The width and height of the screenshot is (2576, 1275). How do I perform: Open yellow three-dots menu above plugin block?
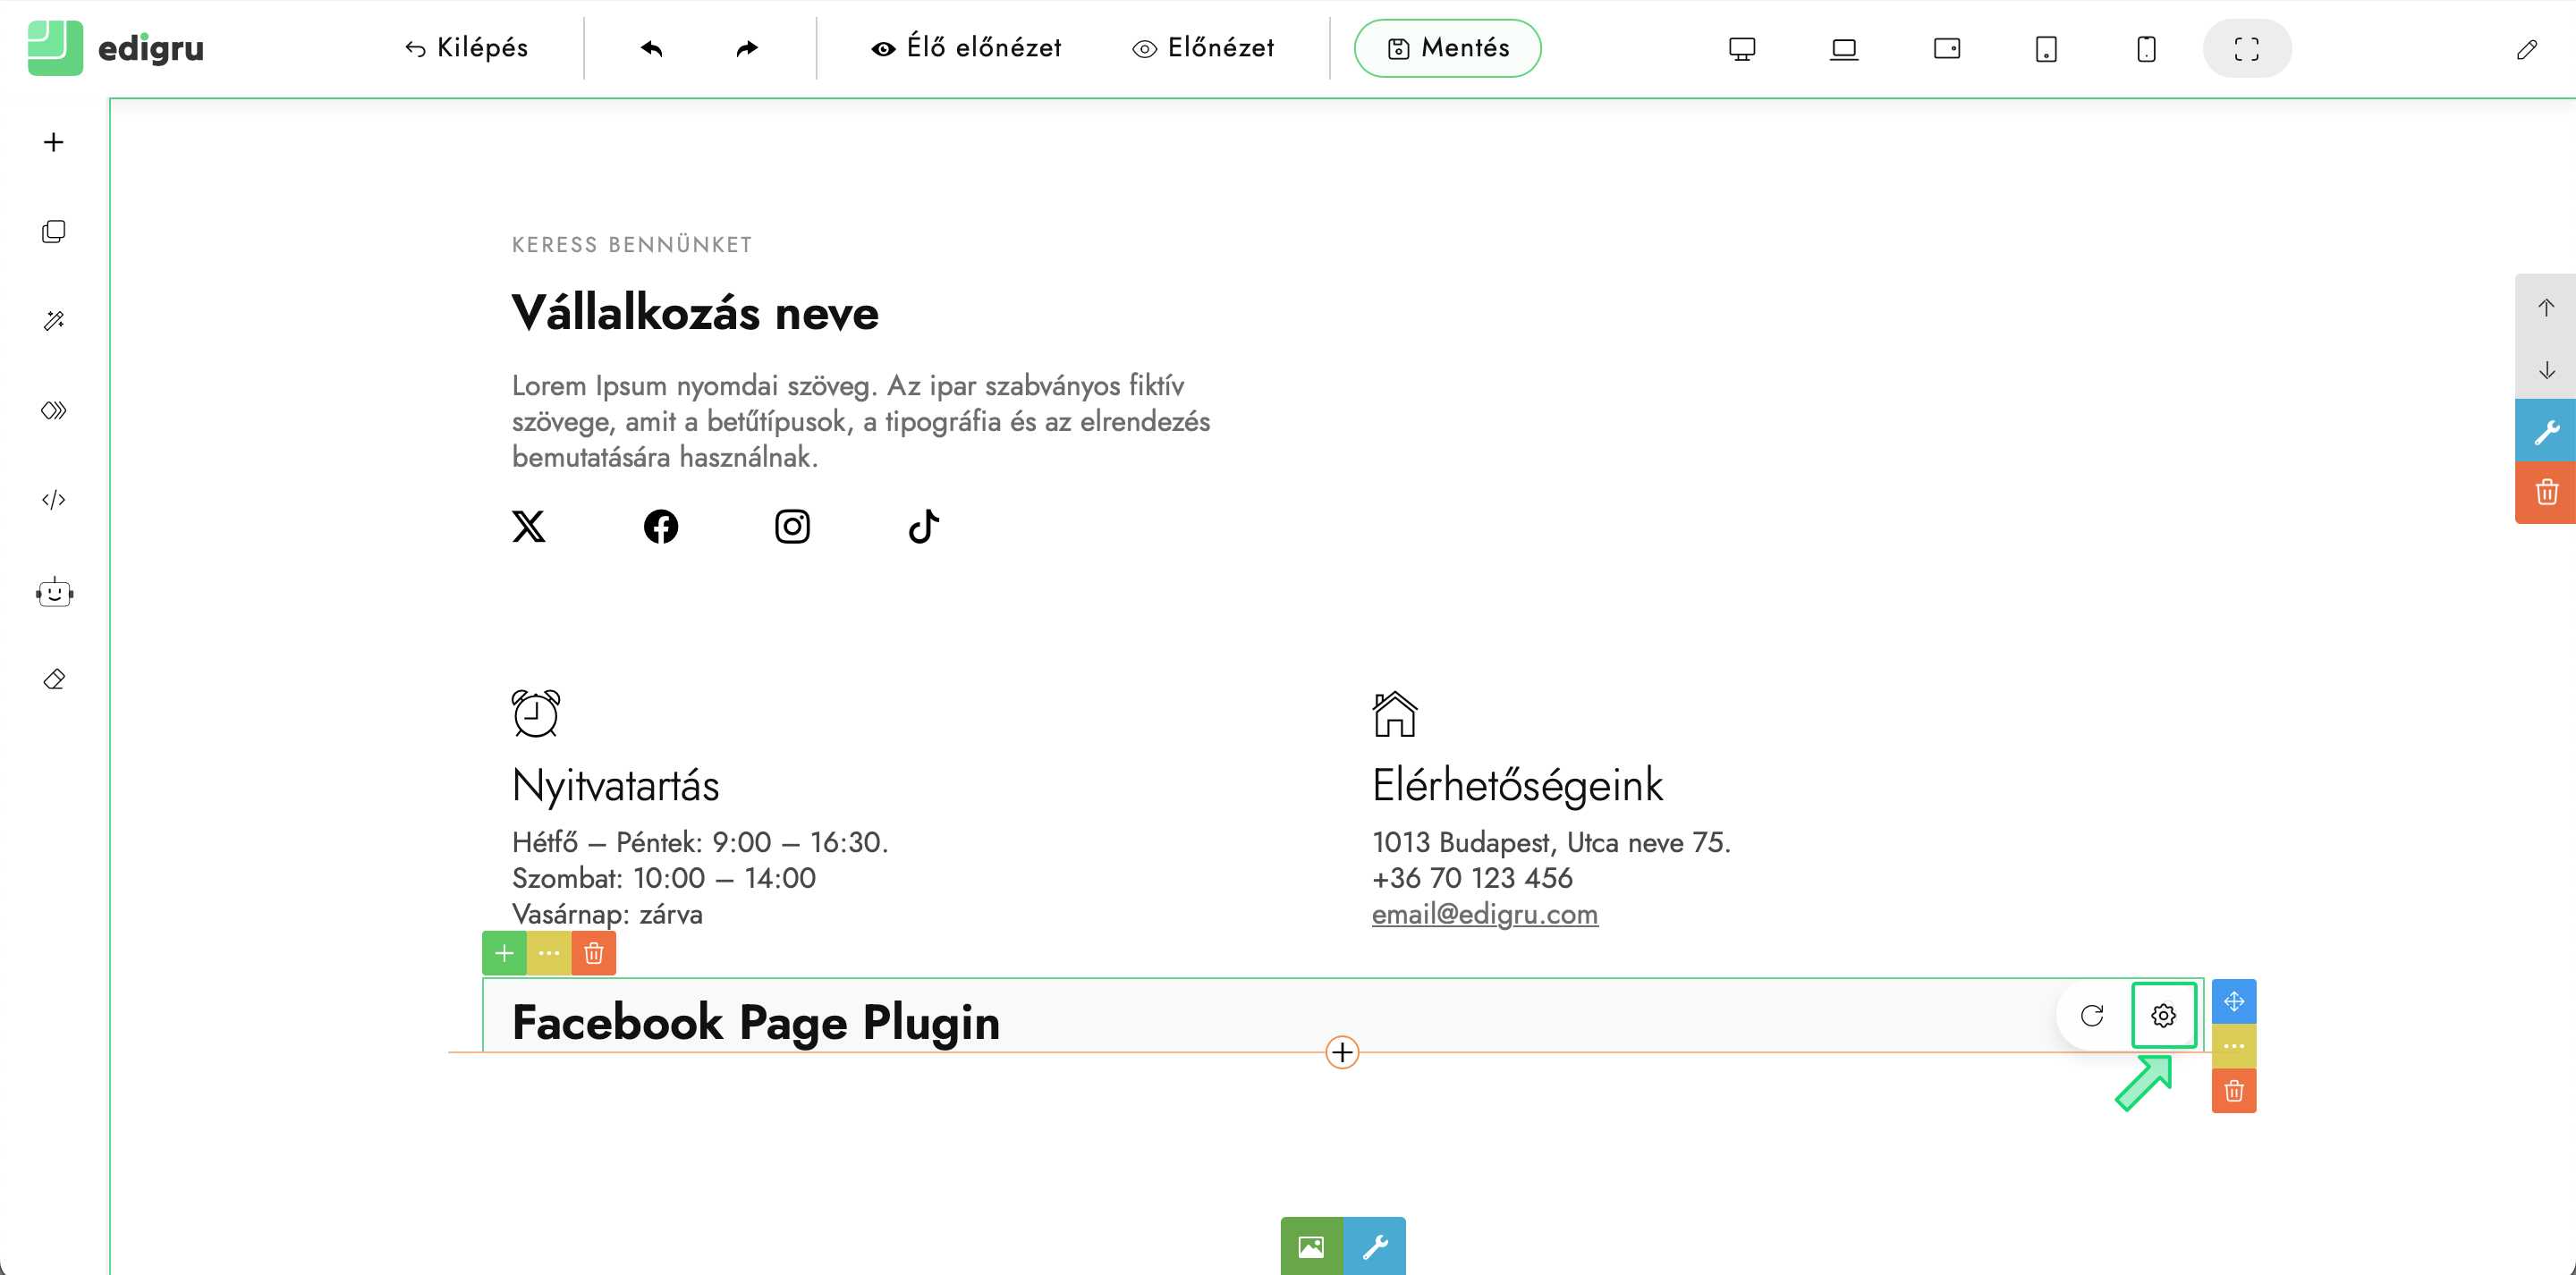tap(549, 953)
